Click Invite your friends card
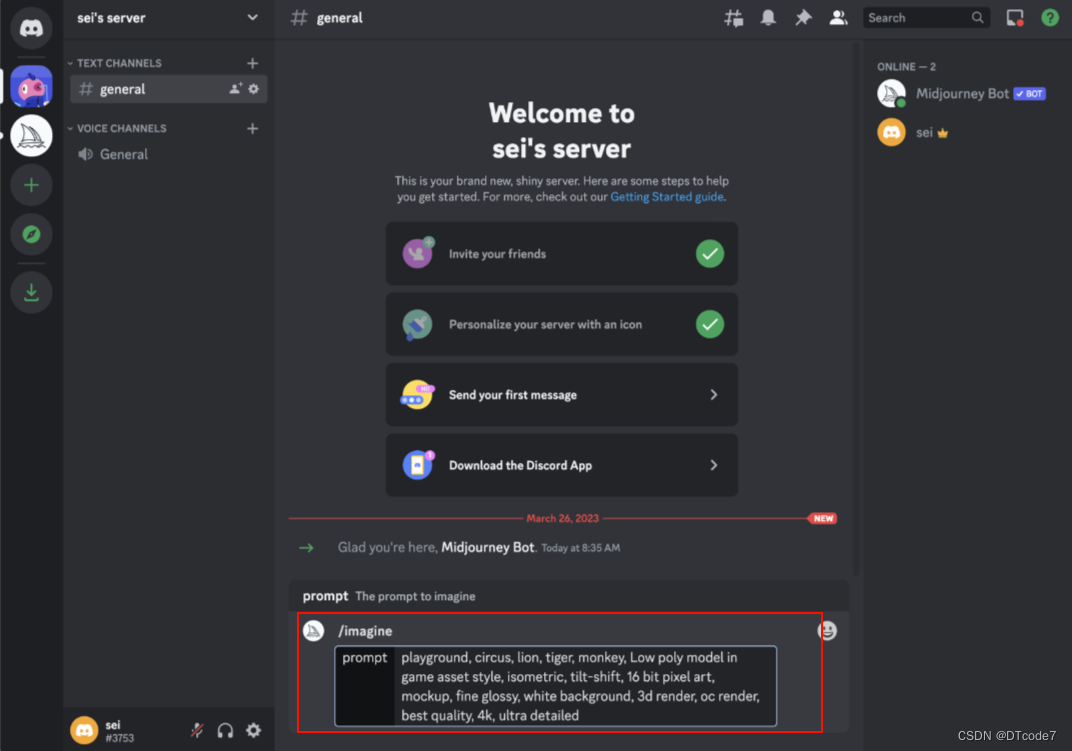The height and width of the screenshot is (751, 1072). point(561,254)
